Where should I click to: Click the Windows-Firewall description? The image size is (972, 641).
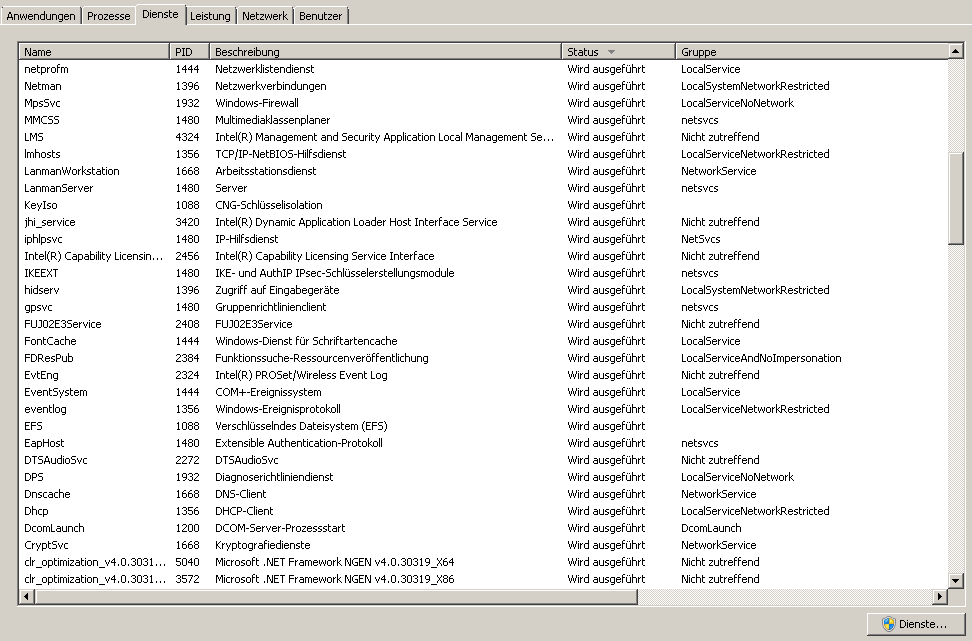pyautogui.click(x=257, y=103)
